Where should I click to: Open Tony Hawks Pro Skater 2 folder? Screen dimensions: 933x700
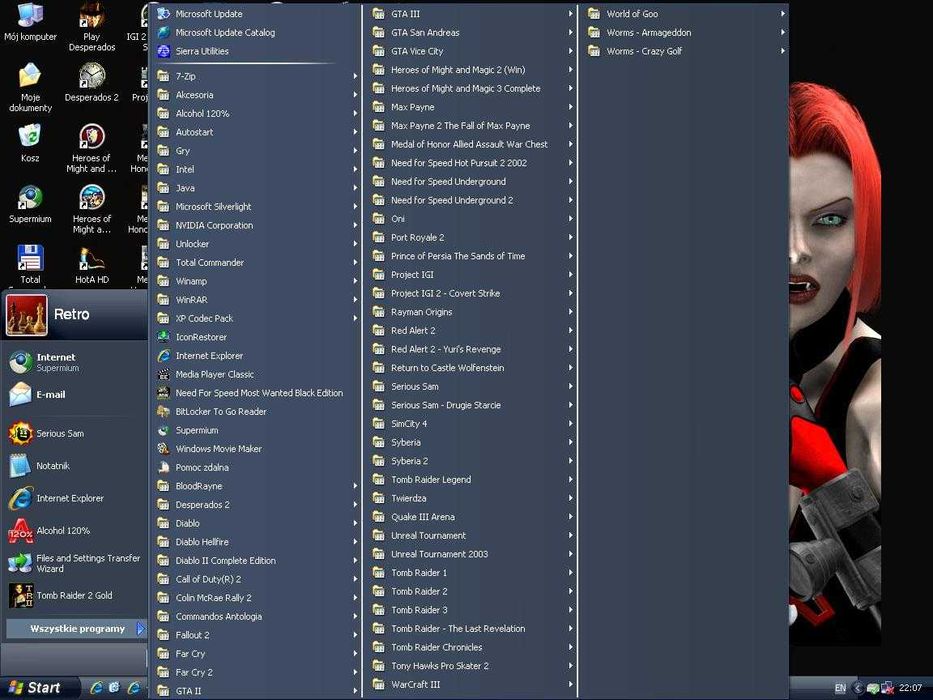click(x=472, y=665)
